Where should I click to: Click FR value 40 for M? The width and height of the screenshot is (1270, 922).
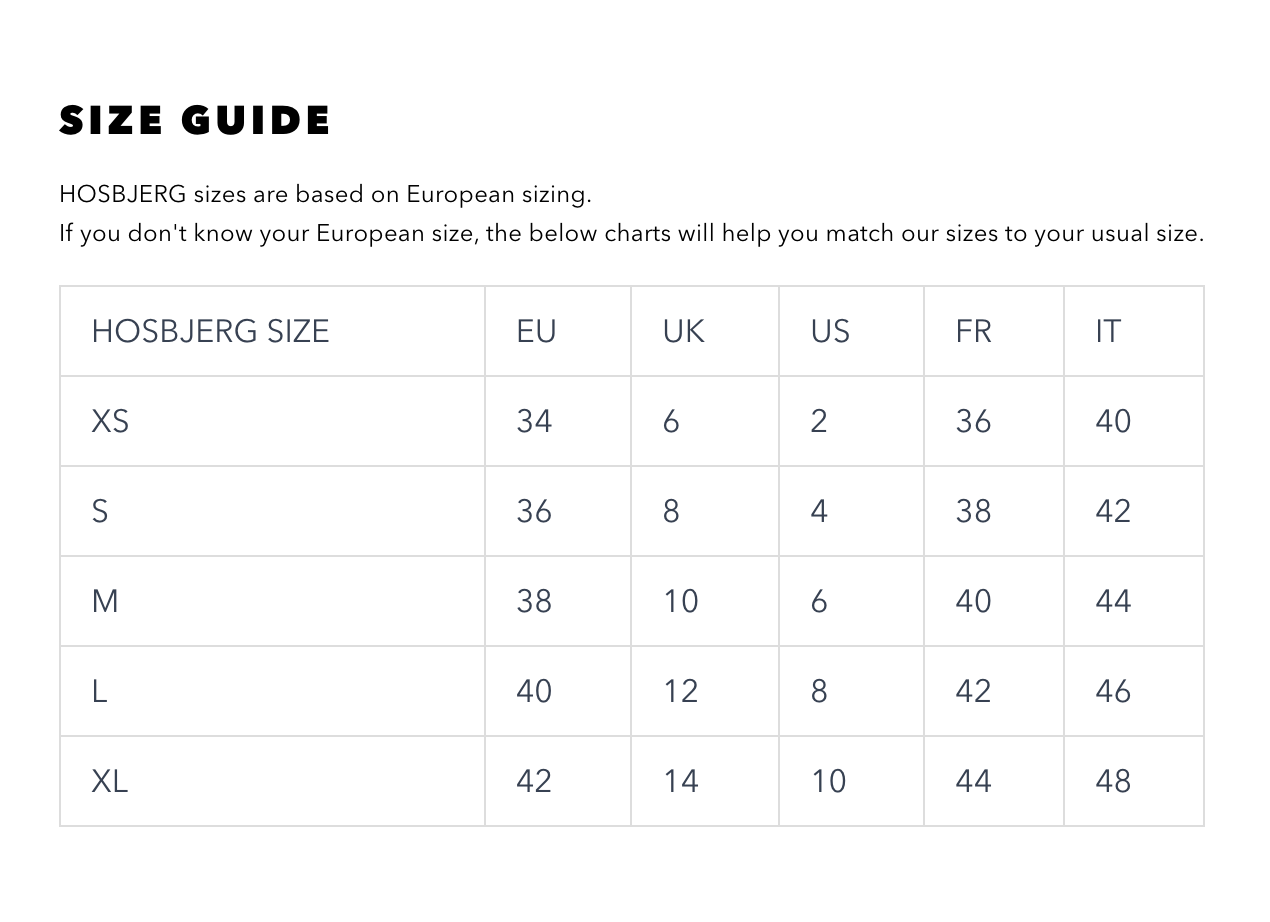point(973,601)
